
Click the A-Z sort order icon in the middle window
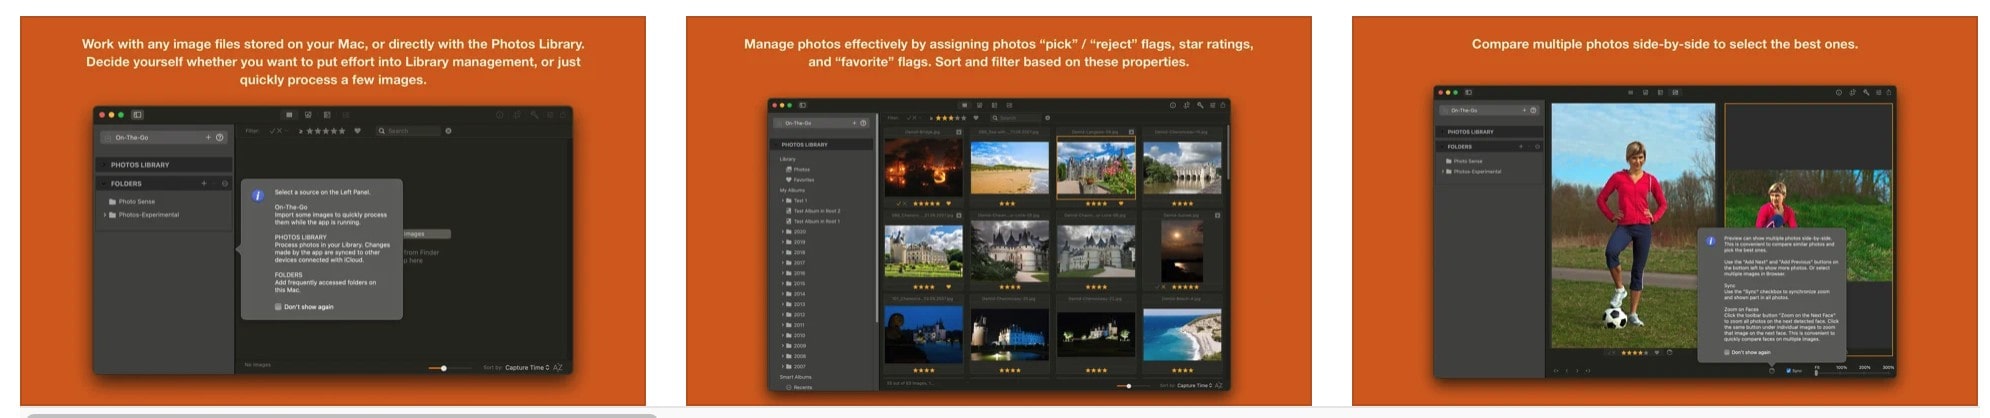pyautogui.click(x=1220, y=385)
